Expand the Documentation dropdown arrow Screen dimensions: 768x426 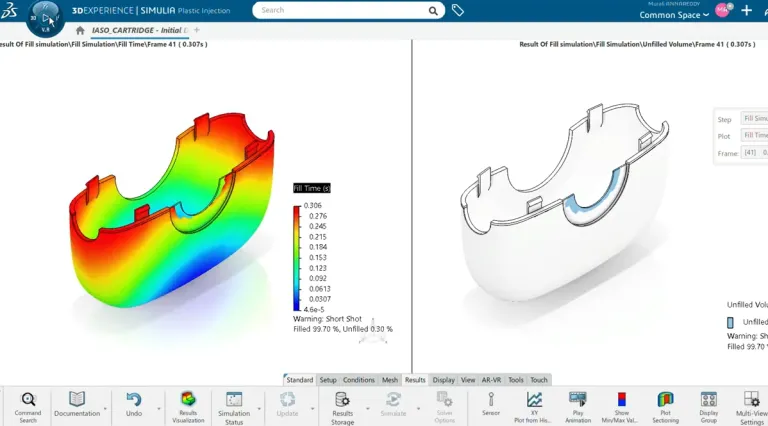click(x=105, y=408)
